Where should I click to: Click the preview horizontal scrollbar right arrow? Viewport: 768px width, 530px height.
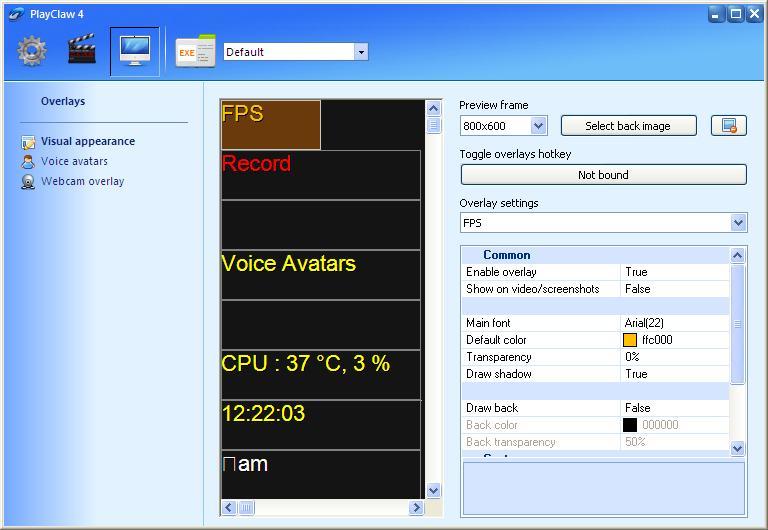pyautogui.click(x=416, y=507)
